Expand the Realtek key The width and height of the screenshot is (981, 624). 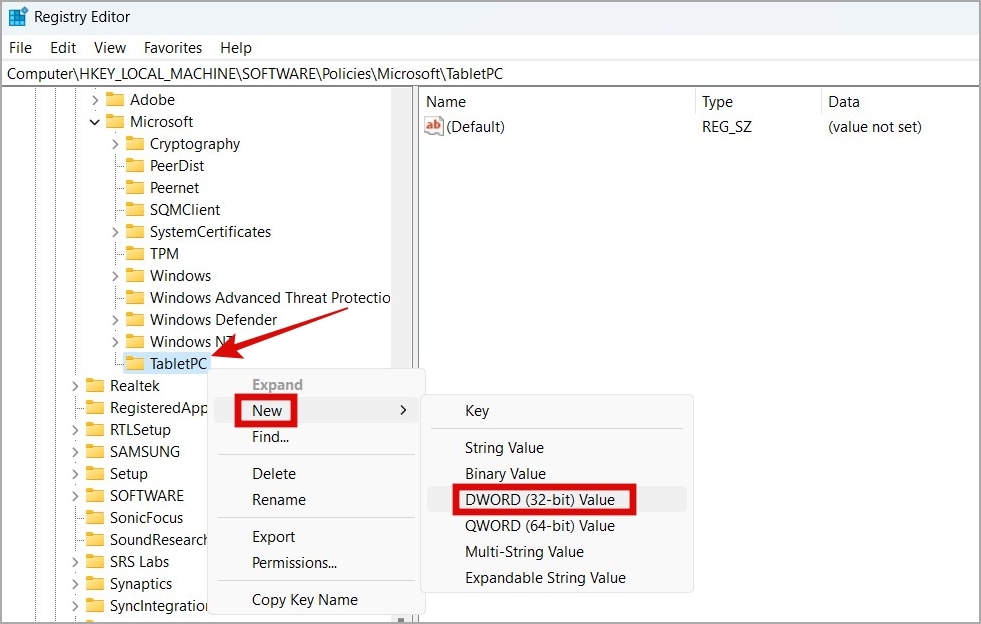[75, 386]
